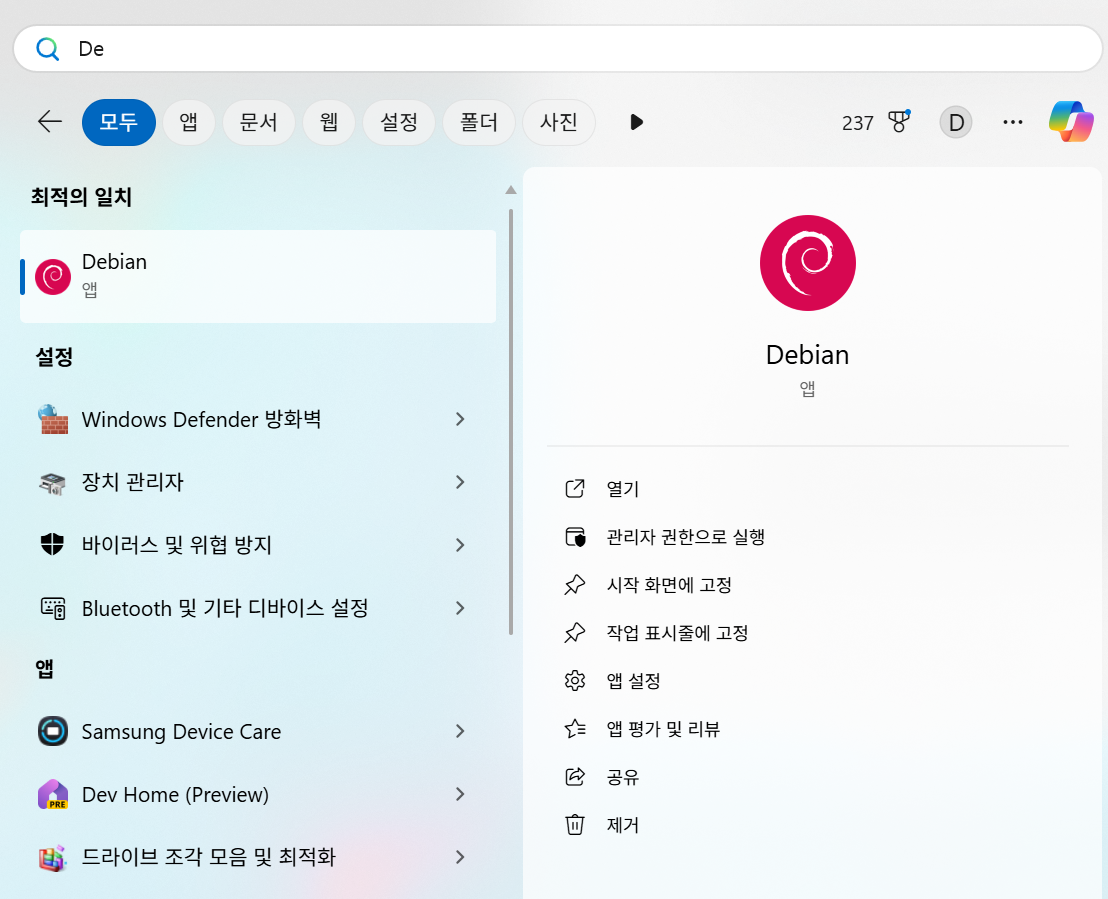Switch to the 웹 filter tab
Viewport: 1108px width, 899px height.
(x=329, y=122)
